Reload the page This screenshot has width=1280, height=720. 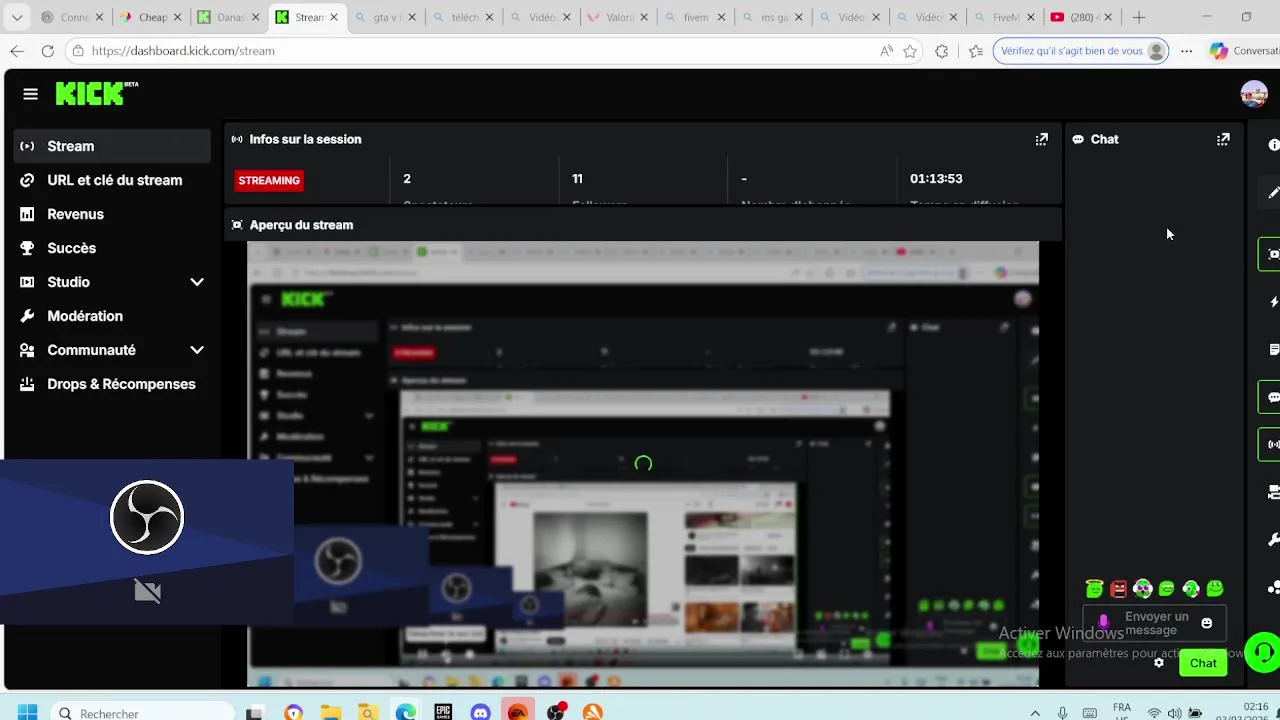(x=47, y=51)
